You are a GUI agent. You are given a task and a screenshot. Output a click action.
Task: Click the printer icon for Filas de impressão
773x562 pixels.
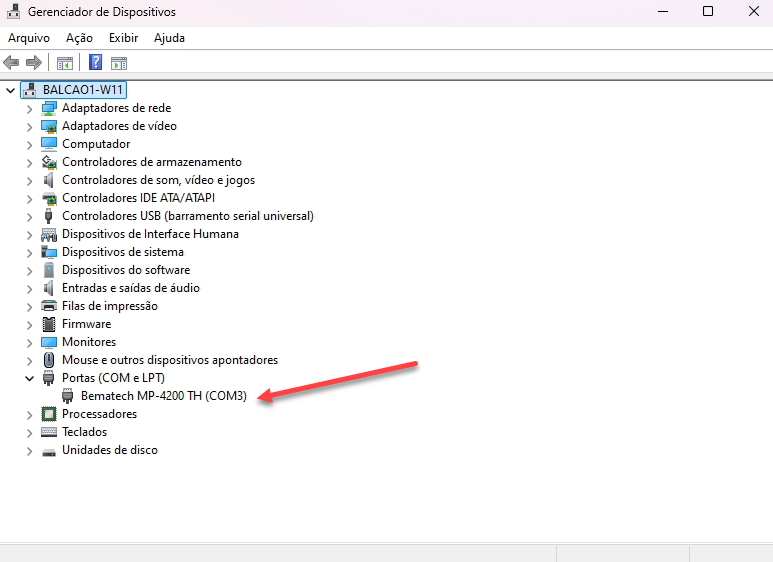(x=49, y=306)
